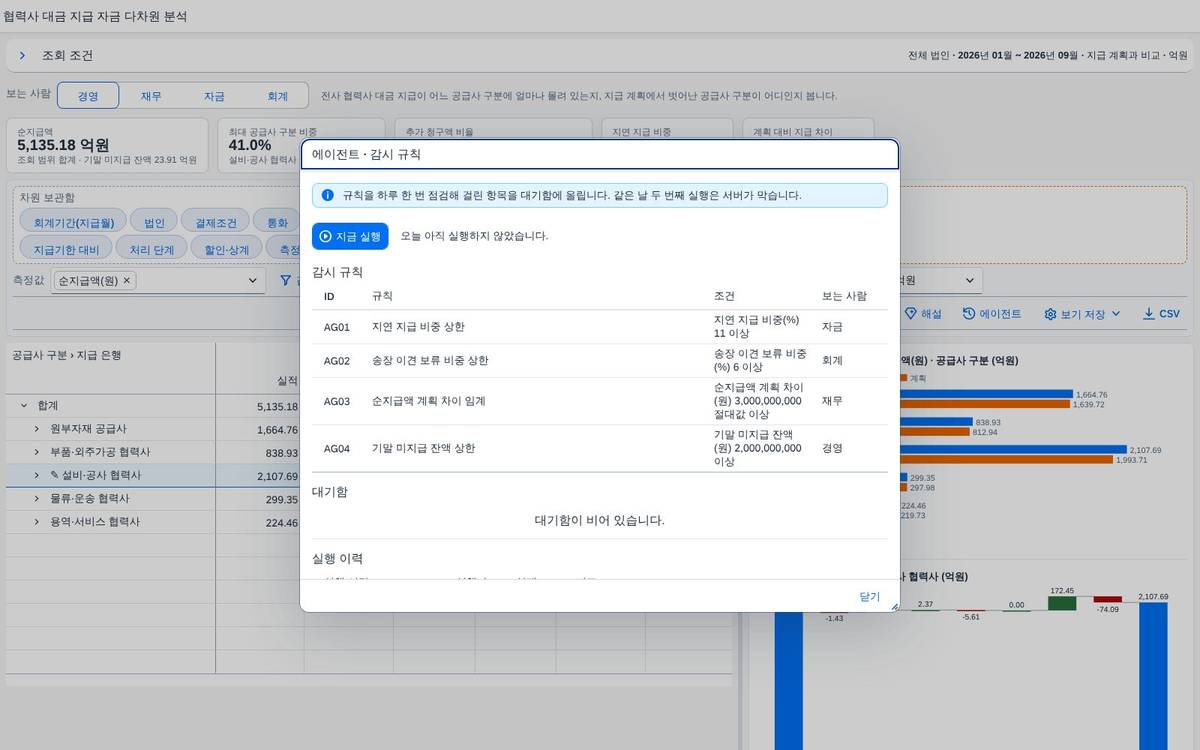The image size is (1200, 750).
Task: Select the 지급기한 대비 dimension chip
Action: tap(66, 250)
